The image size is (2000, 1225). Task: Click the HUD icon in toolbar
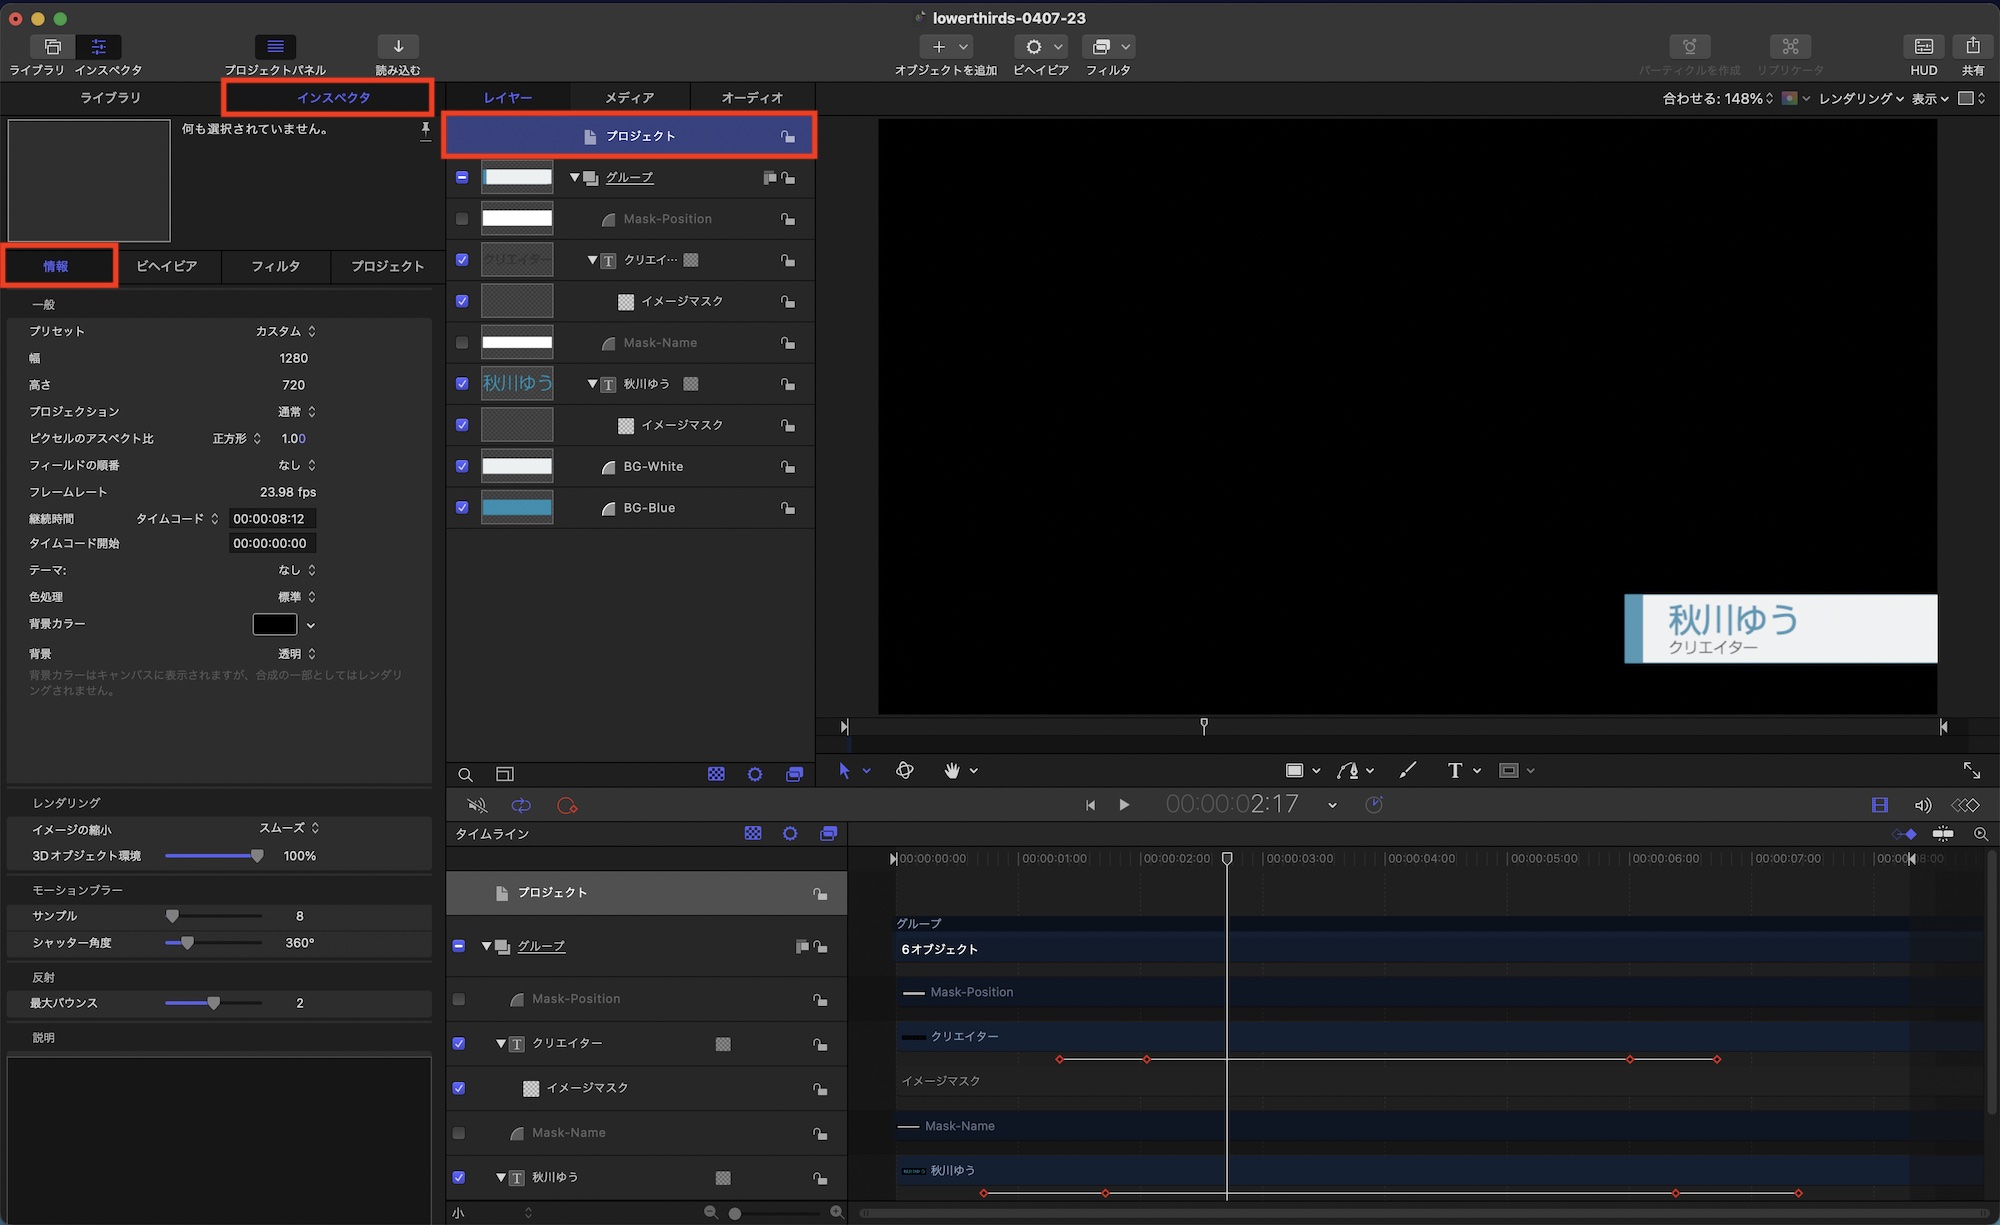(1923, 47)
